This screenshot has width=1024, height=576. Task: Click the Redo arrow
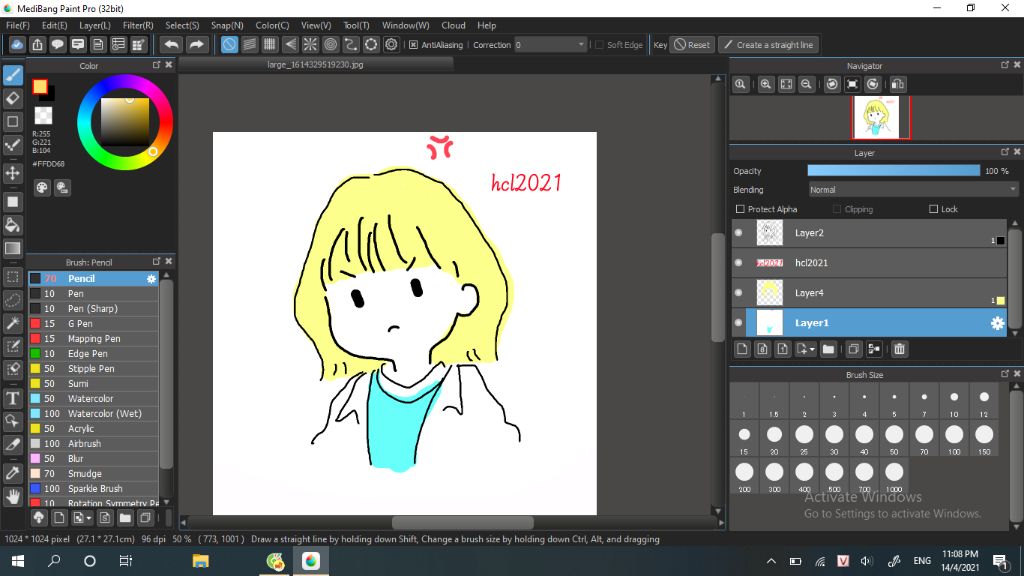tap(196, 44)
